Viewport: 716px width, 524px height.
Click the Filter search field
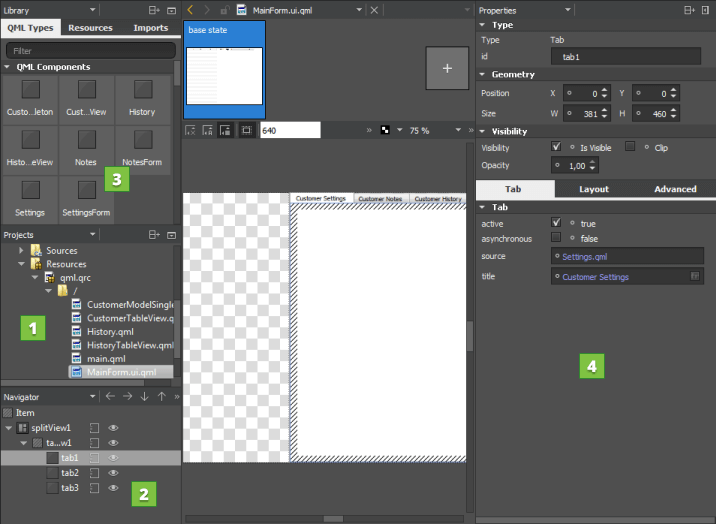(x=90, y=50)
